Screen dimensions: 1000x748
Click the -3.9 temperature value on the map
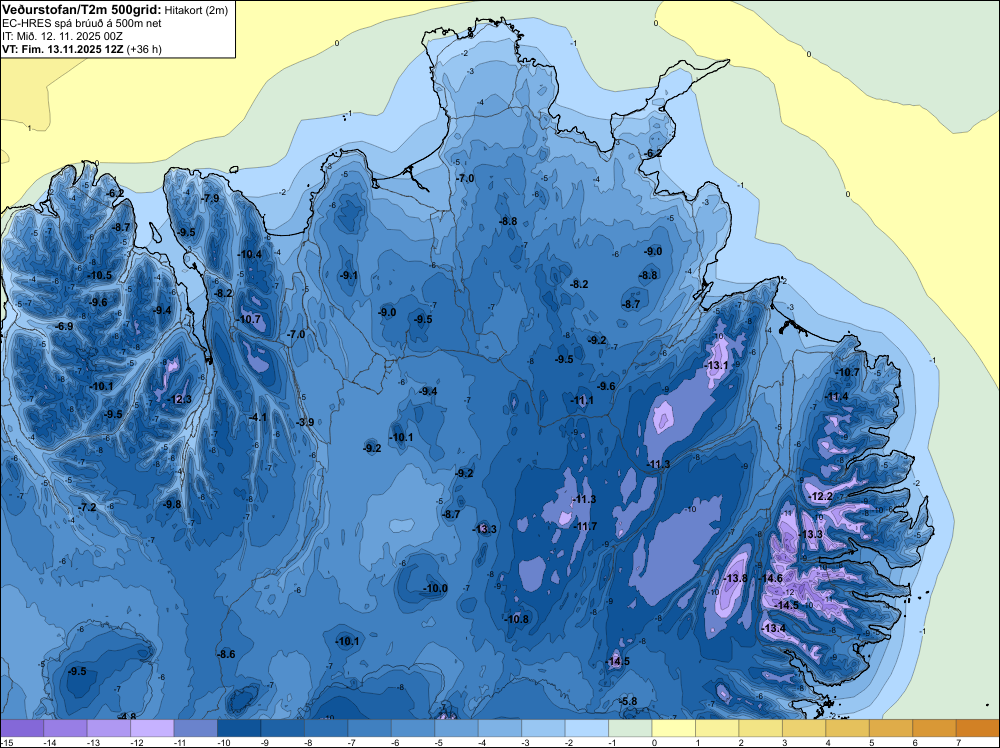[x=305, y=422]
